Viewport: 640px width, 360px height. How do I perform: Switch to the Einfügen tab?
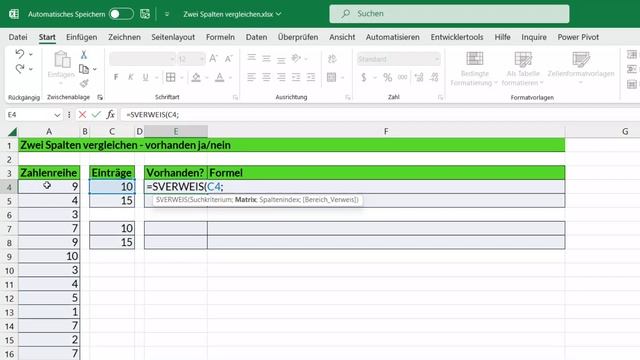82,37
